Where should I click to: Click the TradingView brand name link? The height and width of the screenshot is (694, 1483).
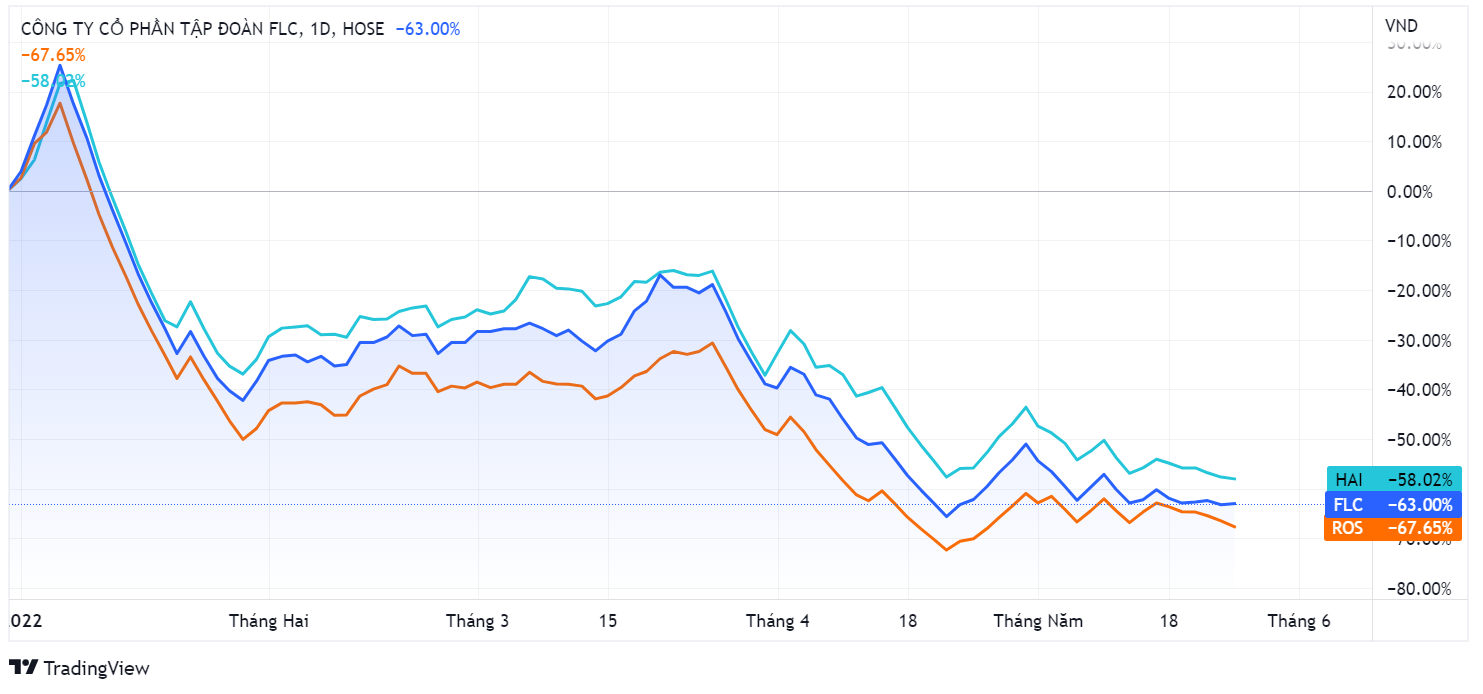(97, 668)
